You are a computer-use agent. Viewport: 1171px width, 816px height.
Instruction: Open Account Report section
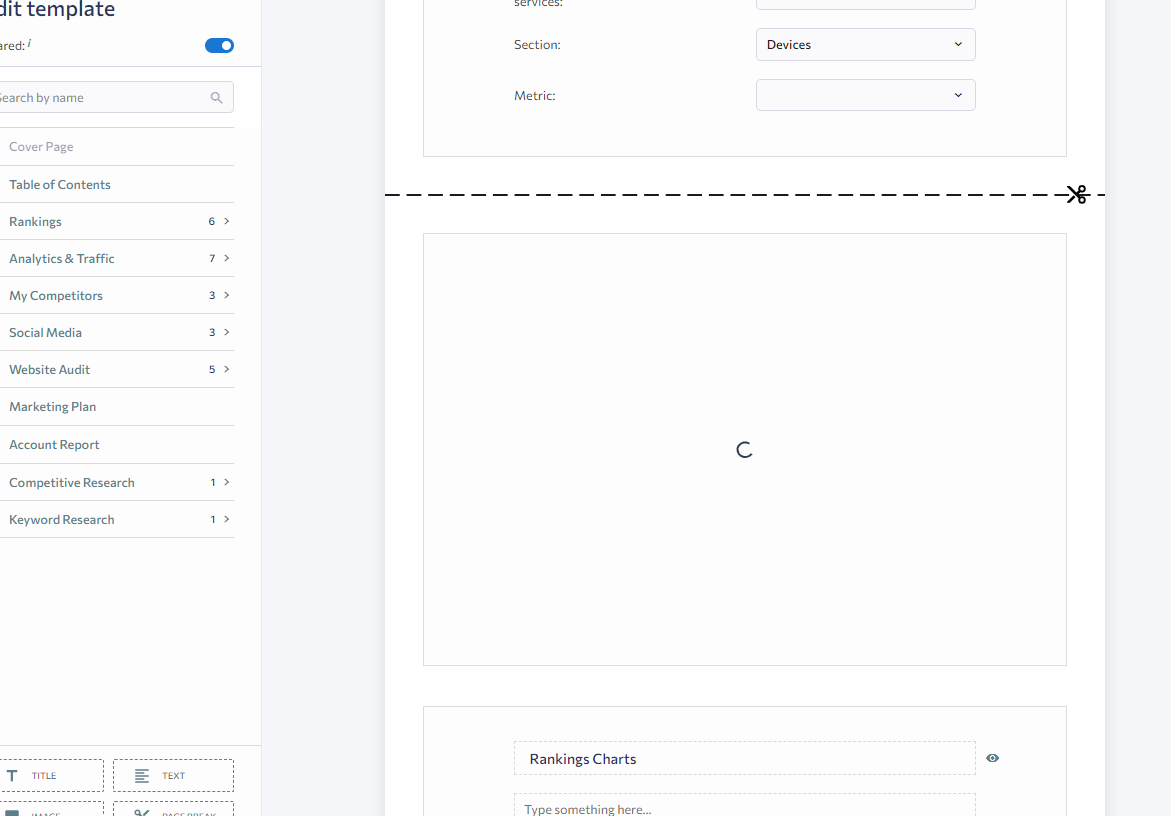[55, 445]
